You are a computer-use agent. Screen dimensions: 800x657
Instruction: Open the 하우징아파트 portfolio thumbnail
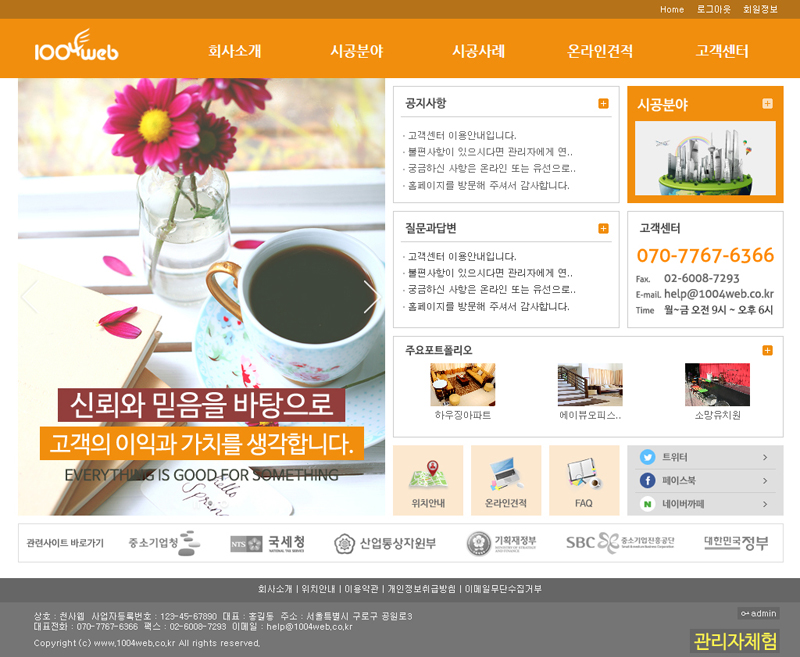[x=462, y=385]
